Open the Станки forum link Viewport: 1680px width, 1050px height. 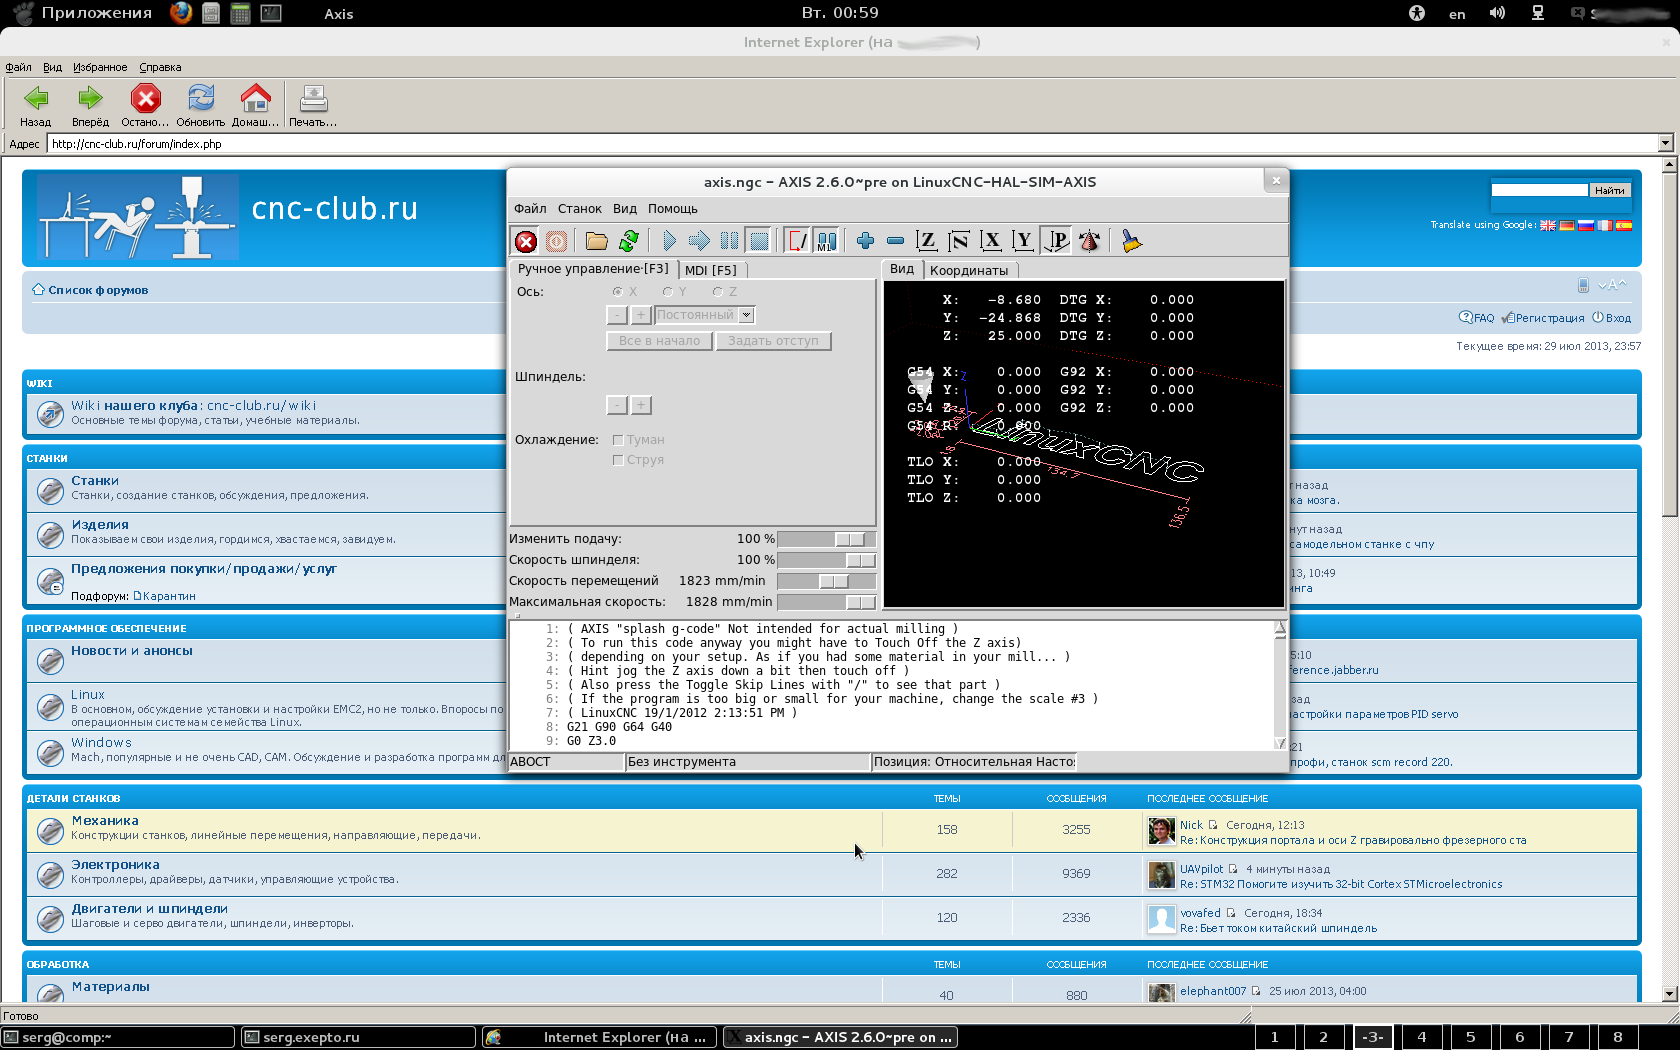point(95,481)
